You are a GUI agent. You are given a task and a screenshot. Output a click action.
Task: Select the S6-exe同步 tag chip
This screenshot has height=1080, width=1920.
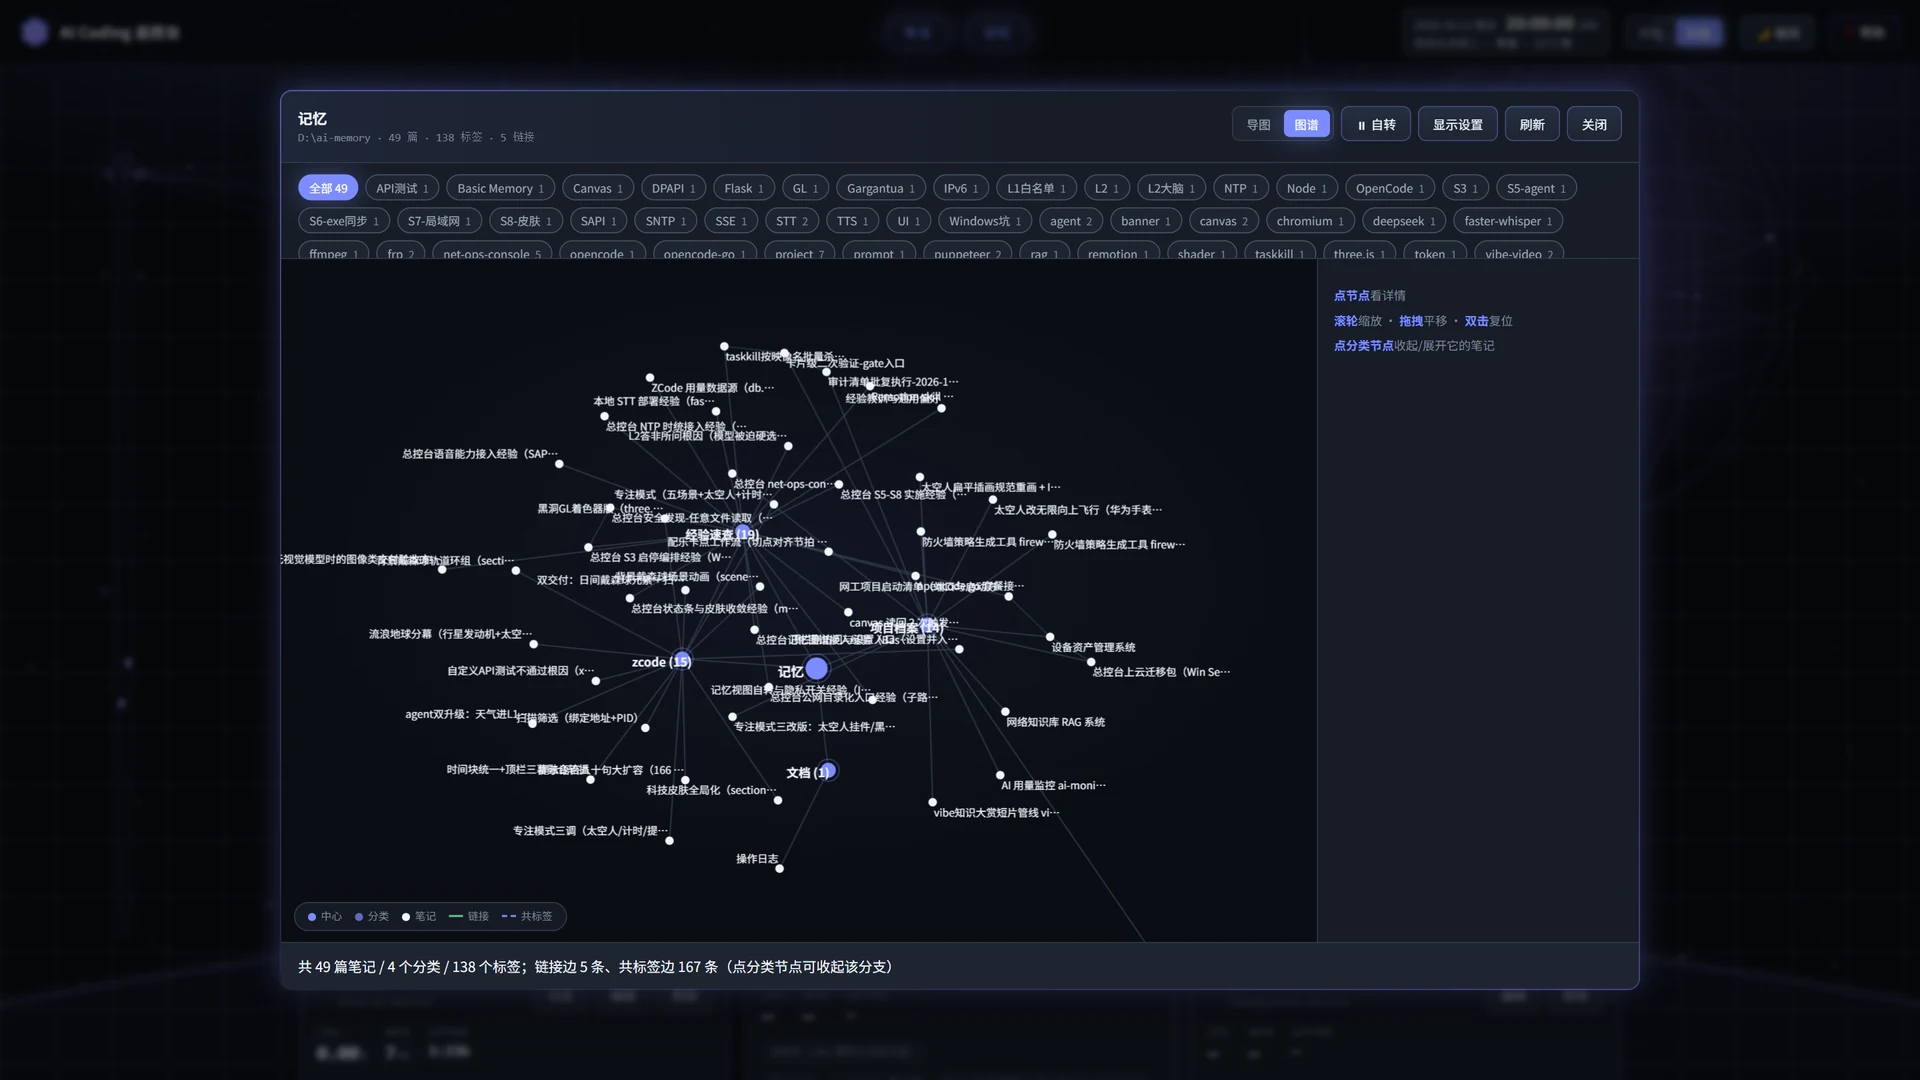tap(344, 221)
